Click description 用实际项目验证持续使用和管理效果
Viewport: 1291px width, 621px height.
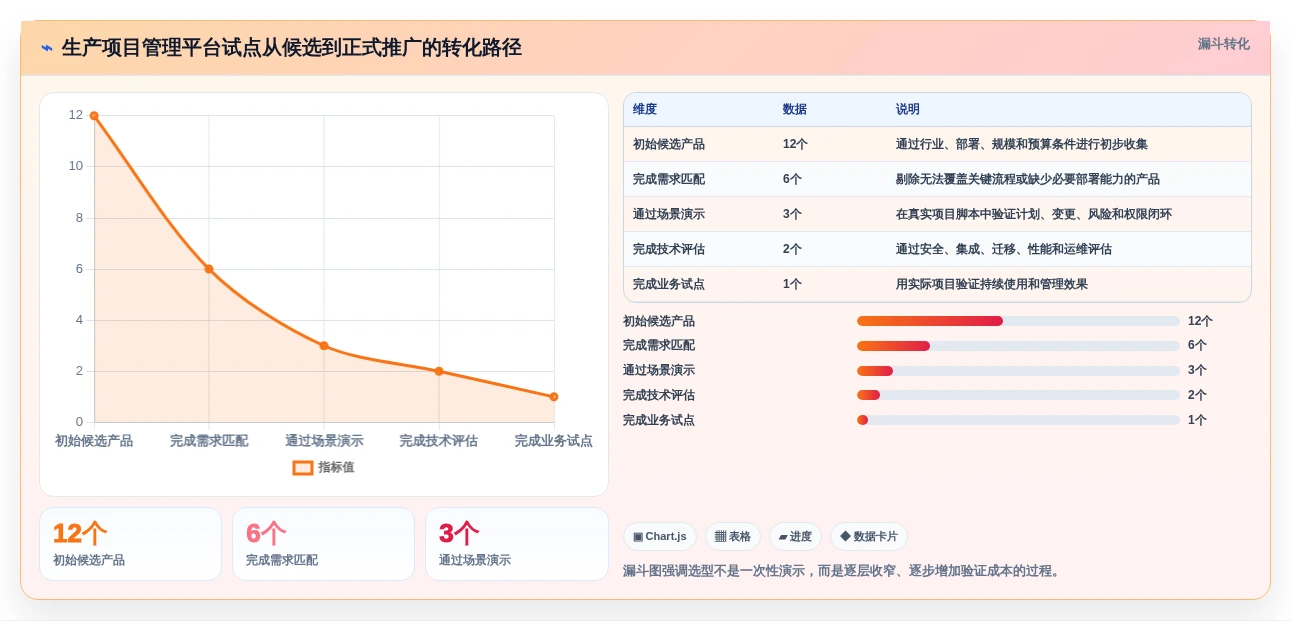[992, 284]
